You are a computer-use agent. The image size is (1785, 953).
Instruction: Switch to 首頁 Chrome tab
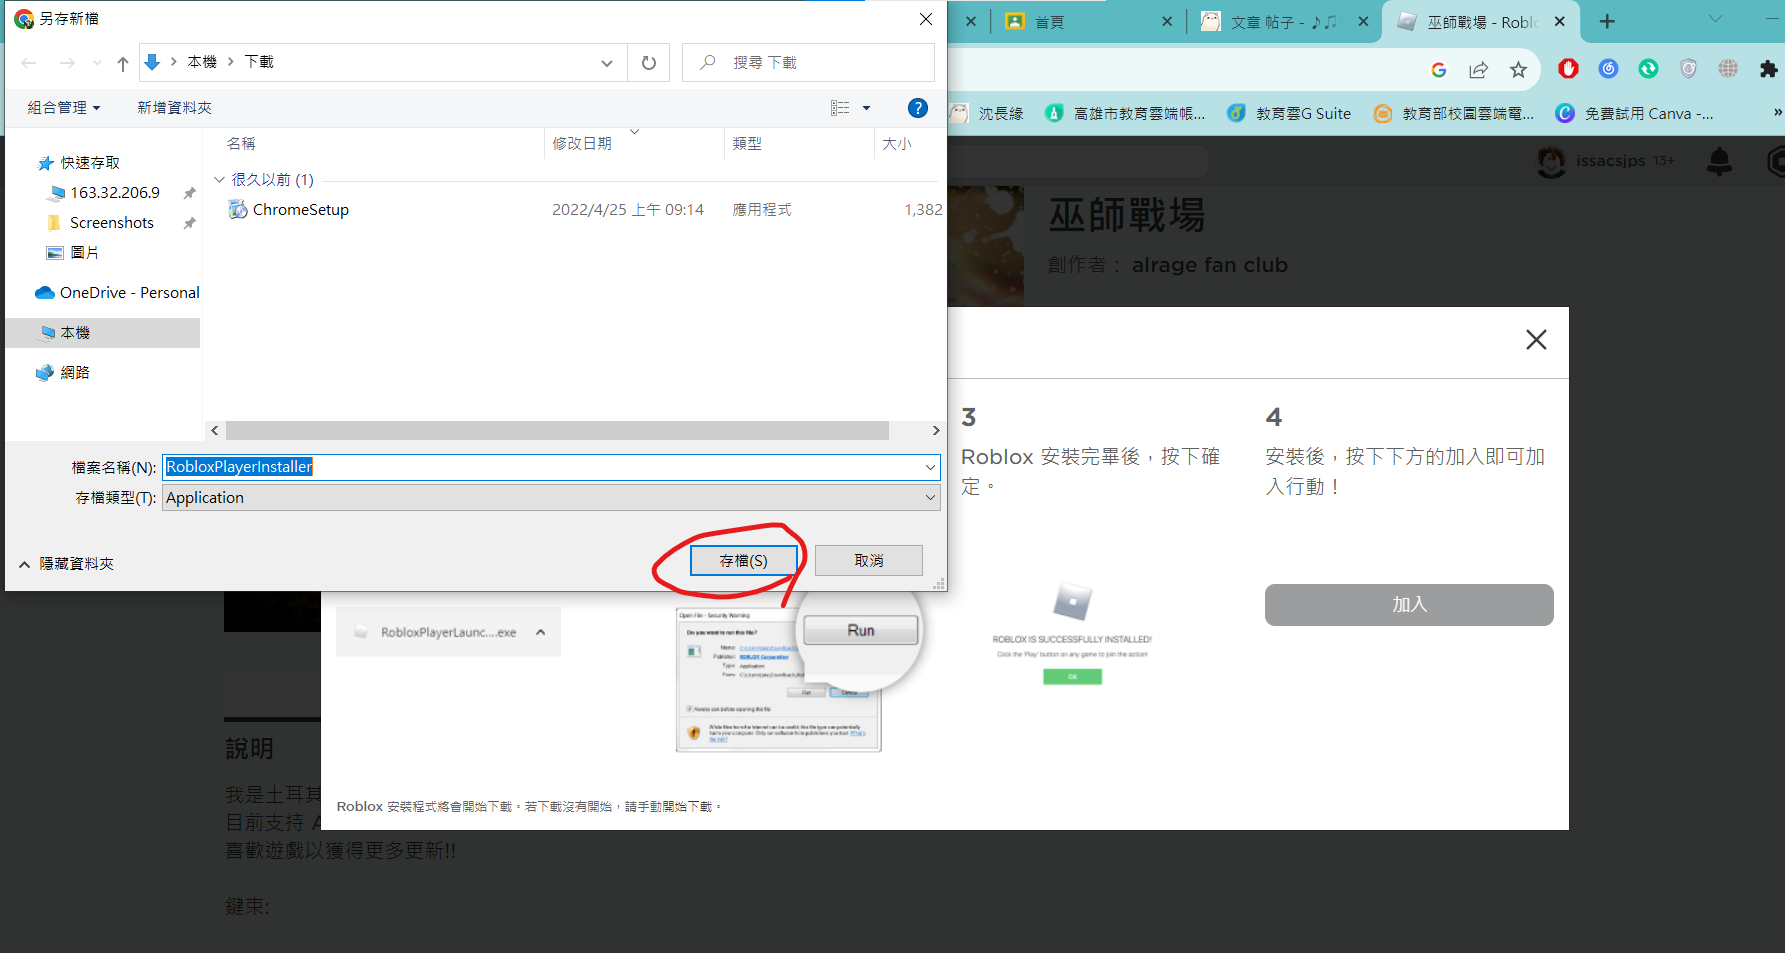(x=1049, y=22)
